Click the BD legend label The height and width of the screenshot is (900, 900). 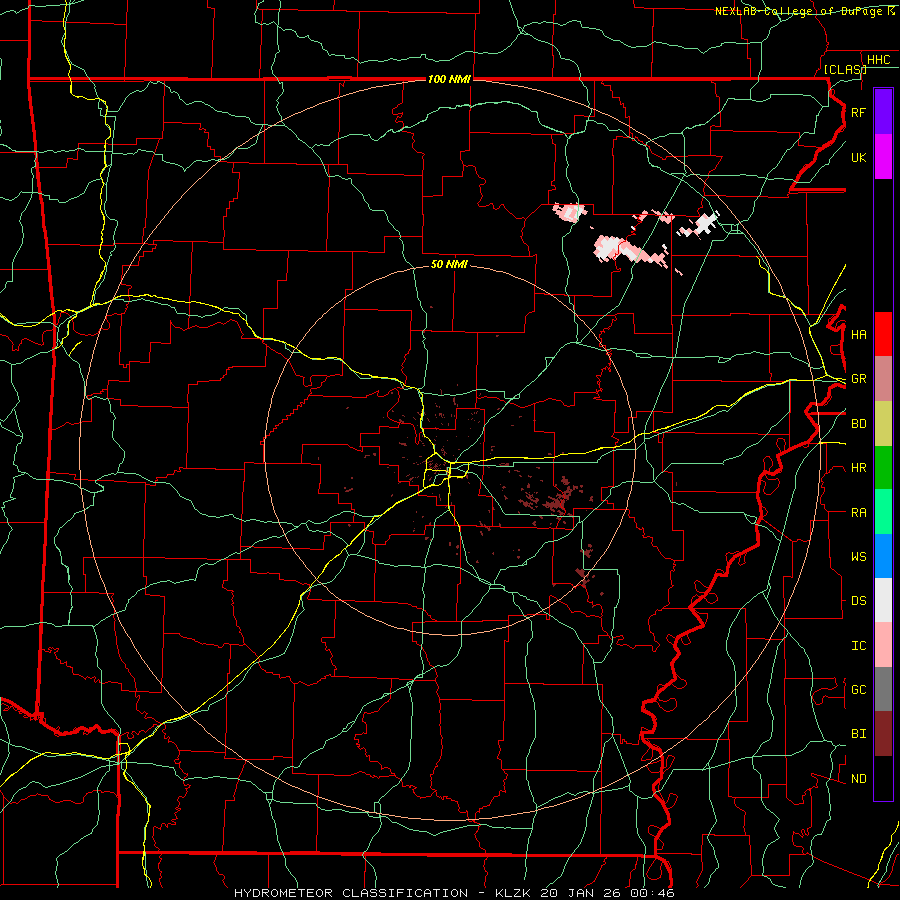(x=858, y=424)
